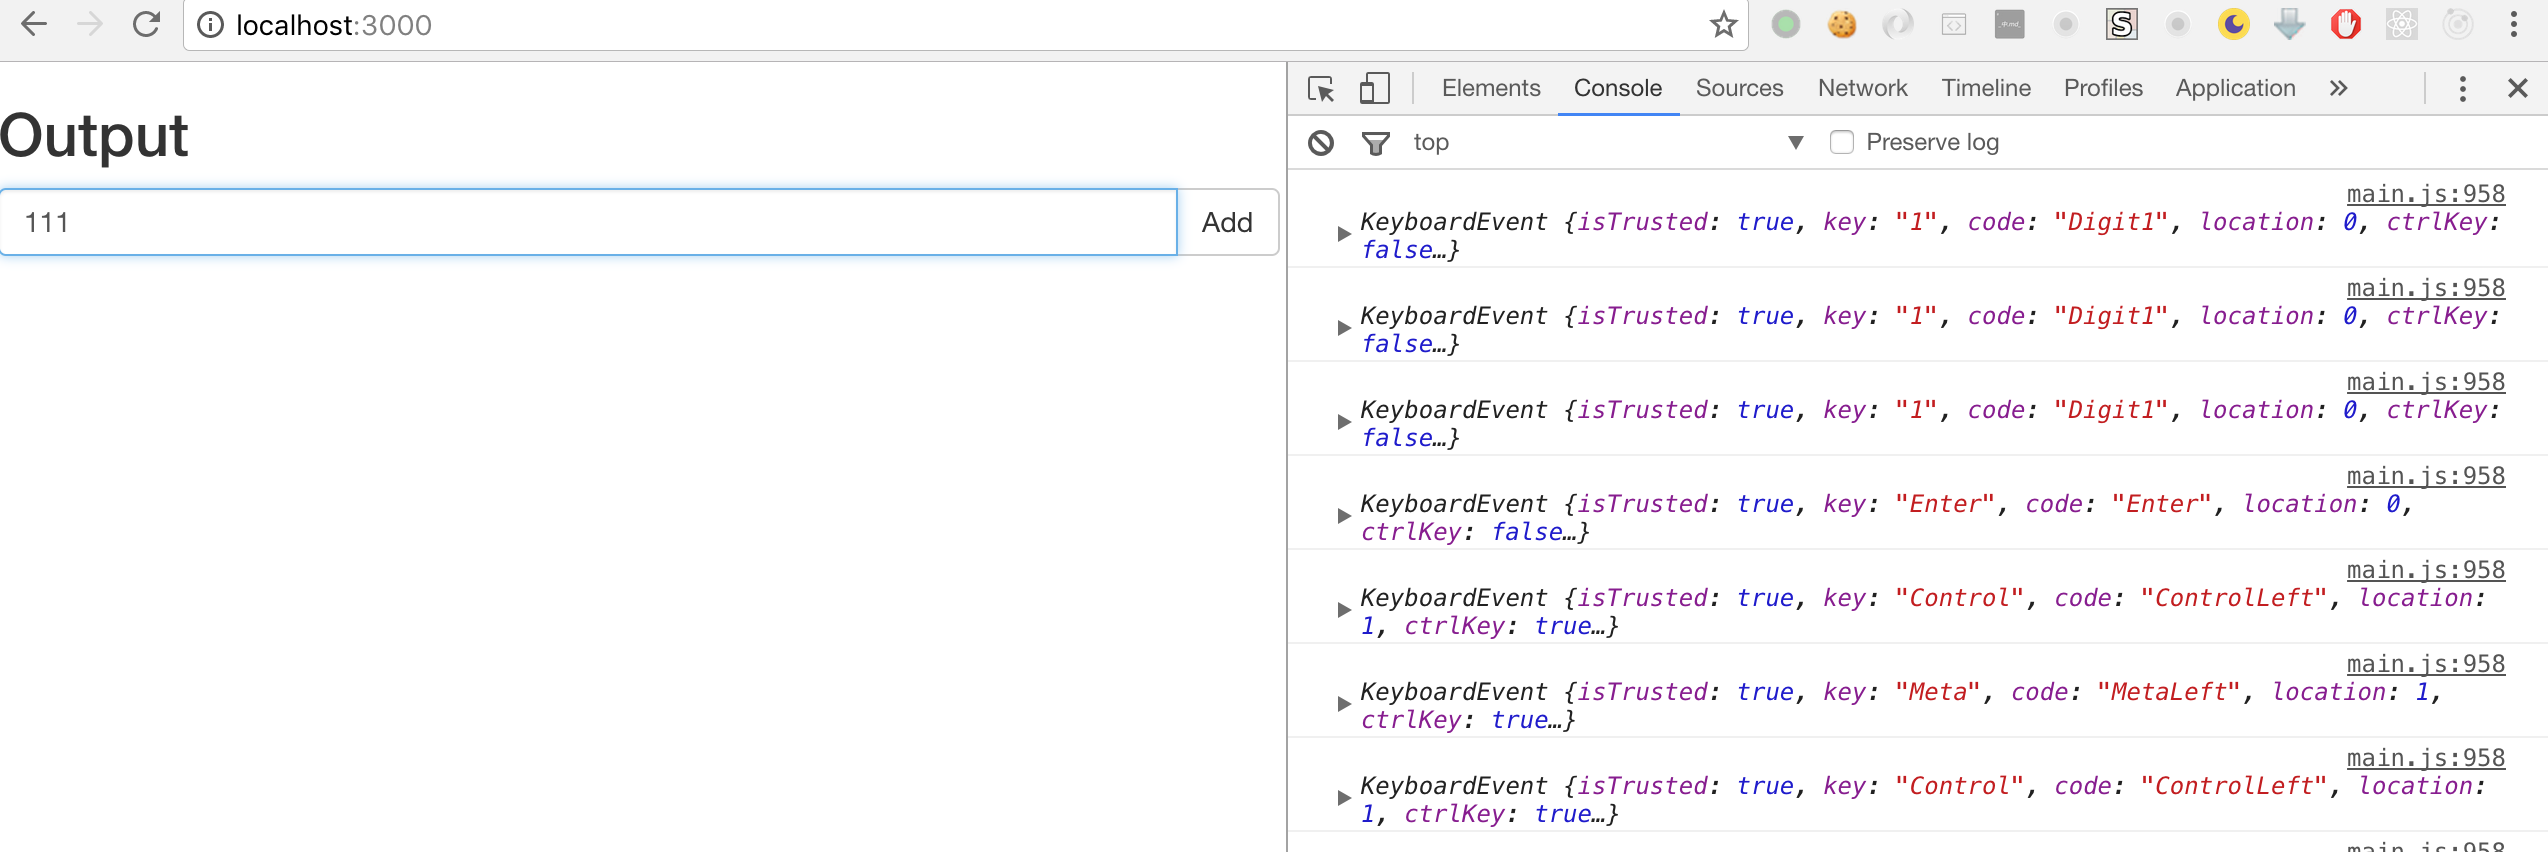This screenshot has height=852, width=2548.
Task: Switch to the Network tab
Action: (1862, 89)
